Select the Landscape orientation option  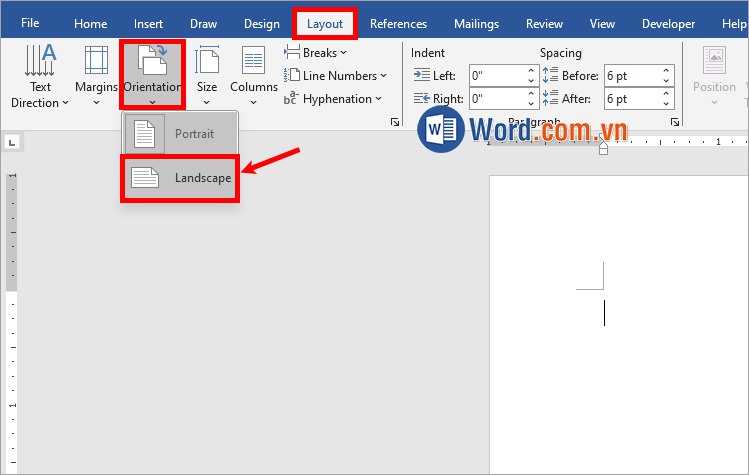point(181,178)
